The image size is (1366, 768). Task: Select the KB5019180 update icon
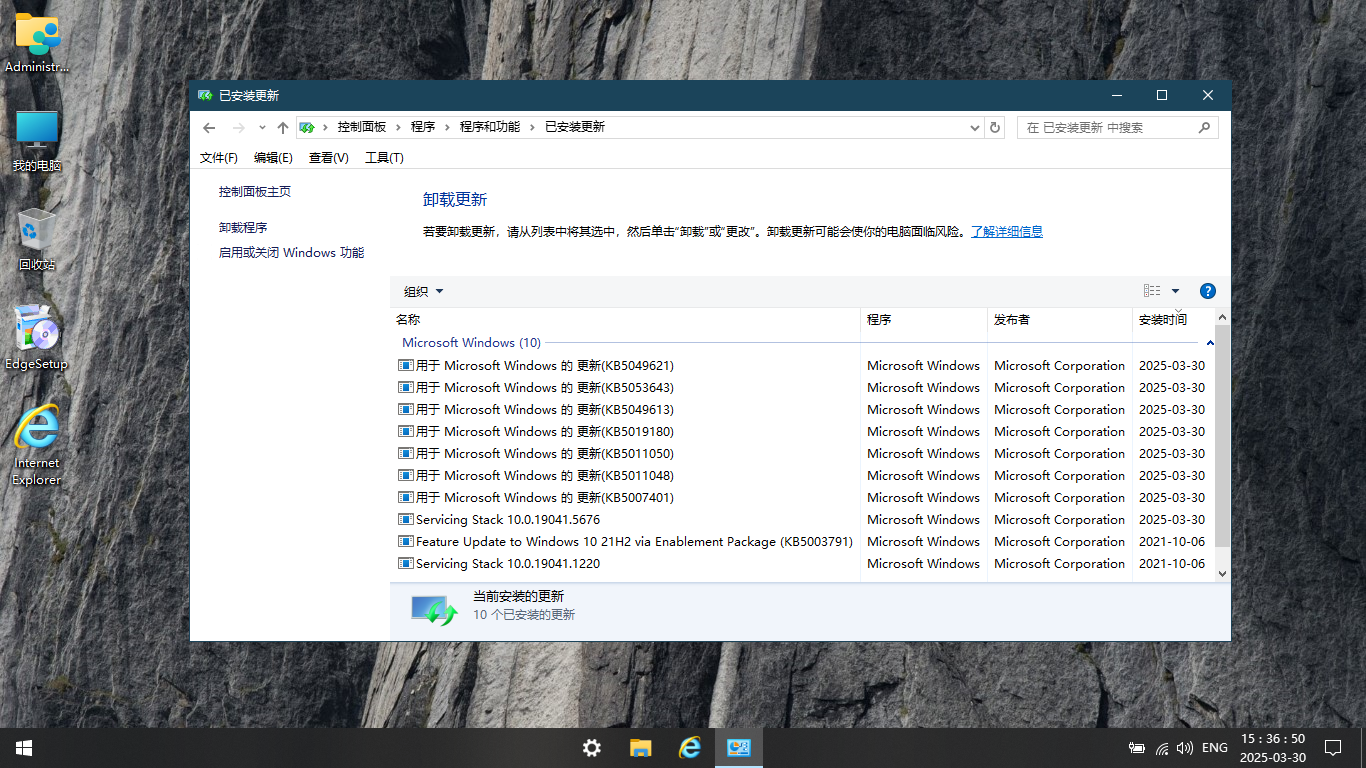click(406, 432)
